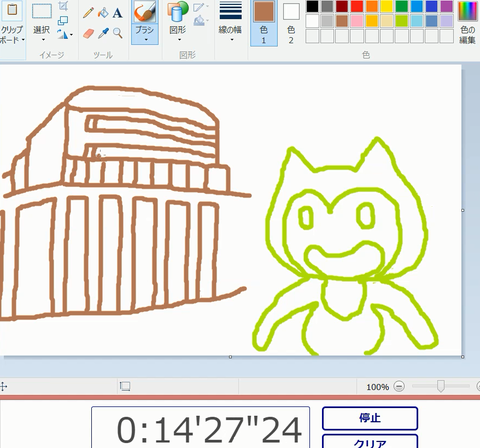Viewport: 480px width, 448px height.
Task: Click the Rotate or flip icon
Action: tap(62, 34)
